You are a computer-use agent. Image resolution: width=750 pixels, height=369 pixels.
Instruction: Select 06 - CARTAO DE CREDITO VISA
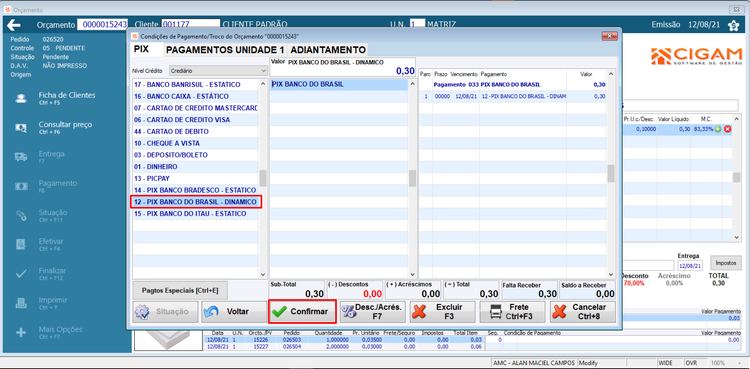click(196, 120)
